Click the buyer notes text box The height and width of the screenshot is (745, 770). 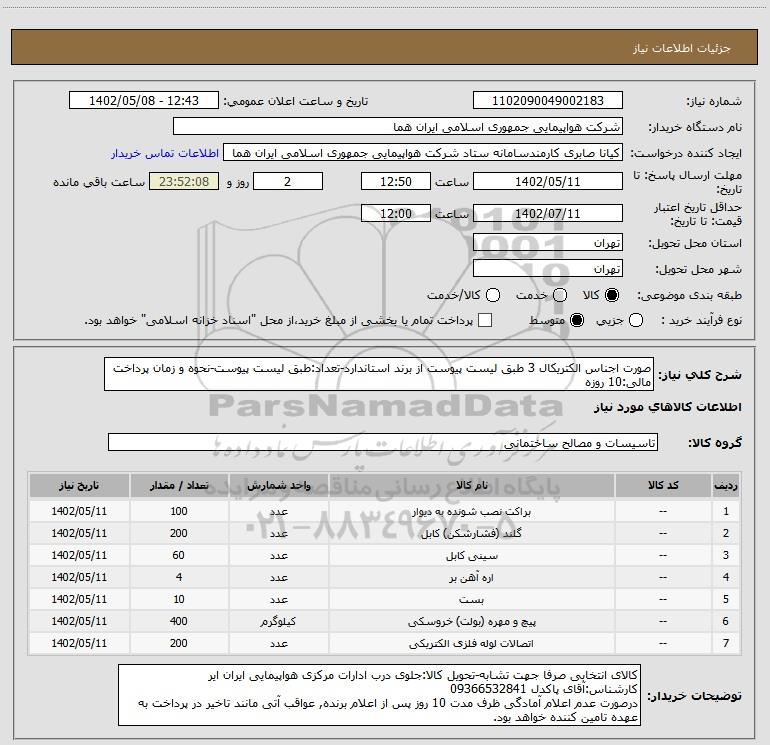pyautogui.click(x=380, y=695)
